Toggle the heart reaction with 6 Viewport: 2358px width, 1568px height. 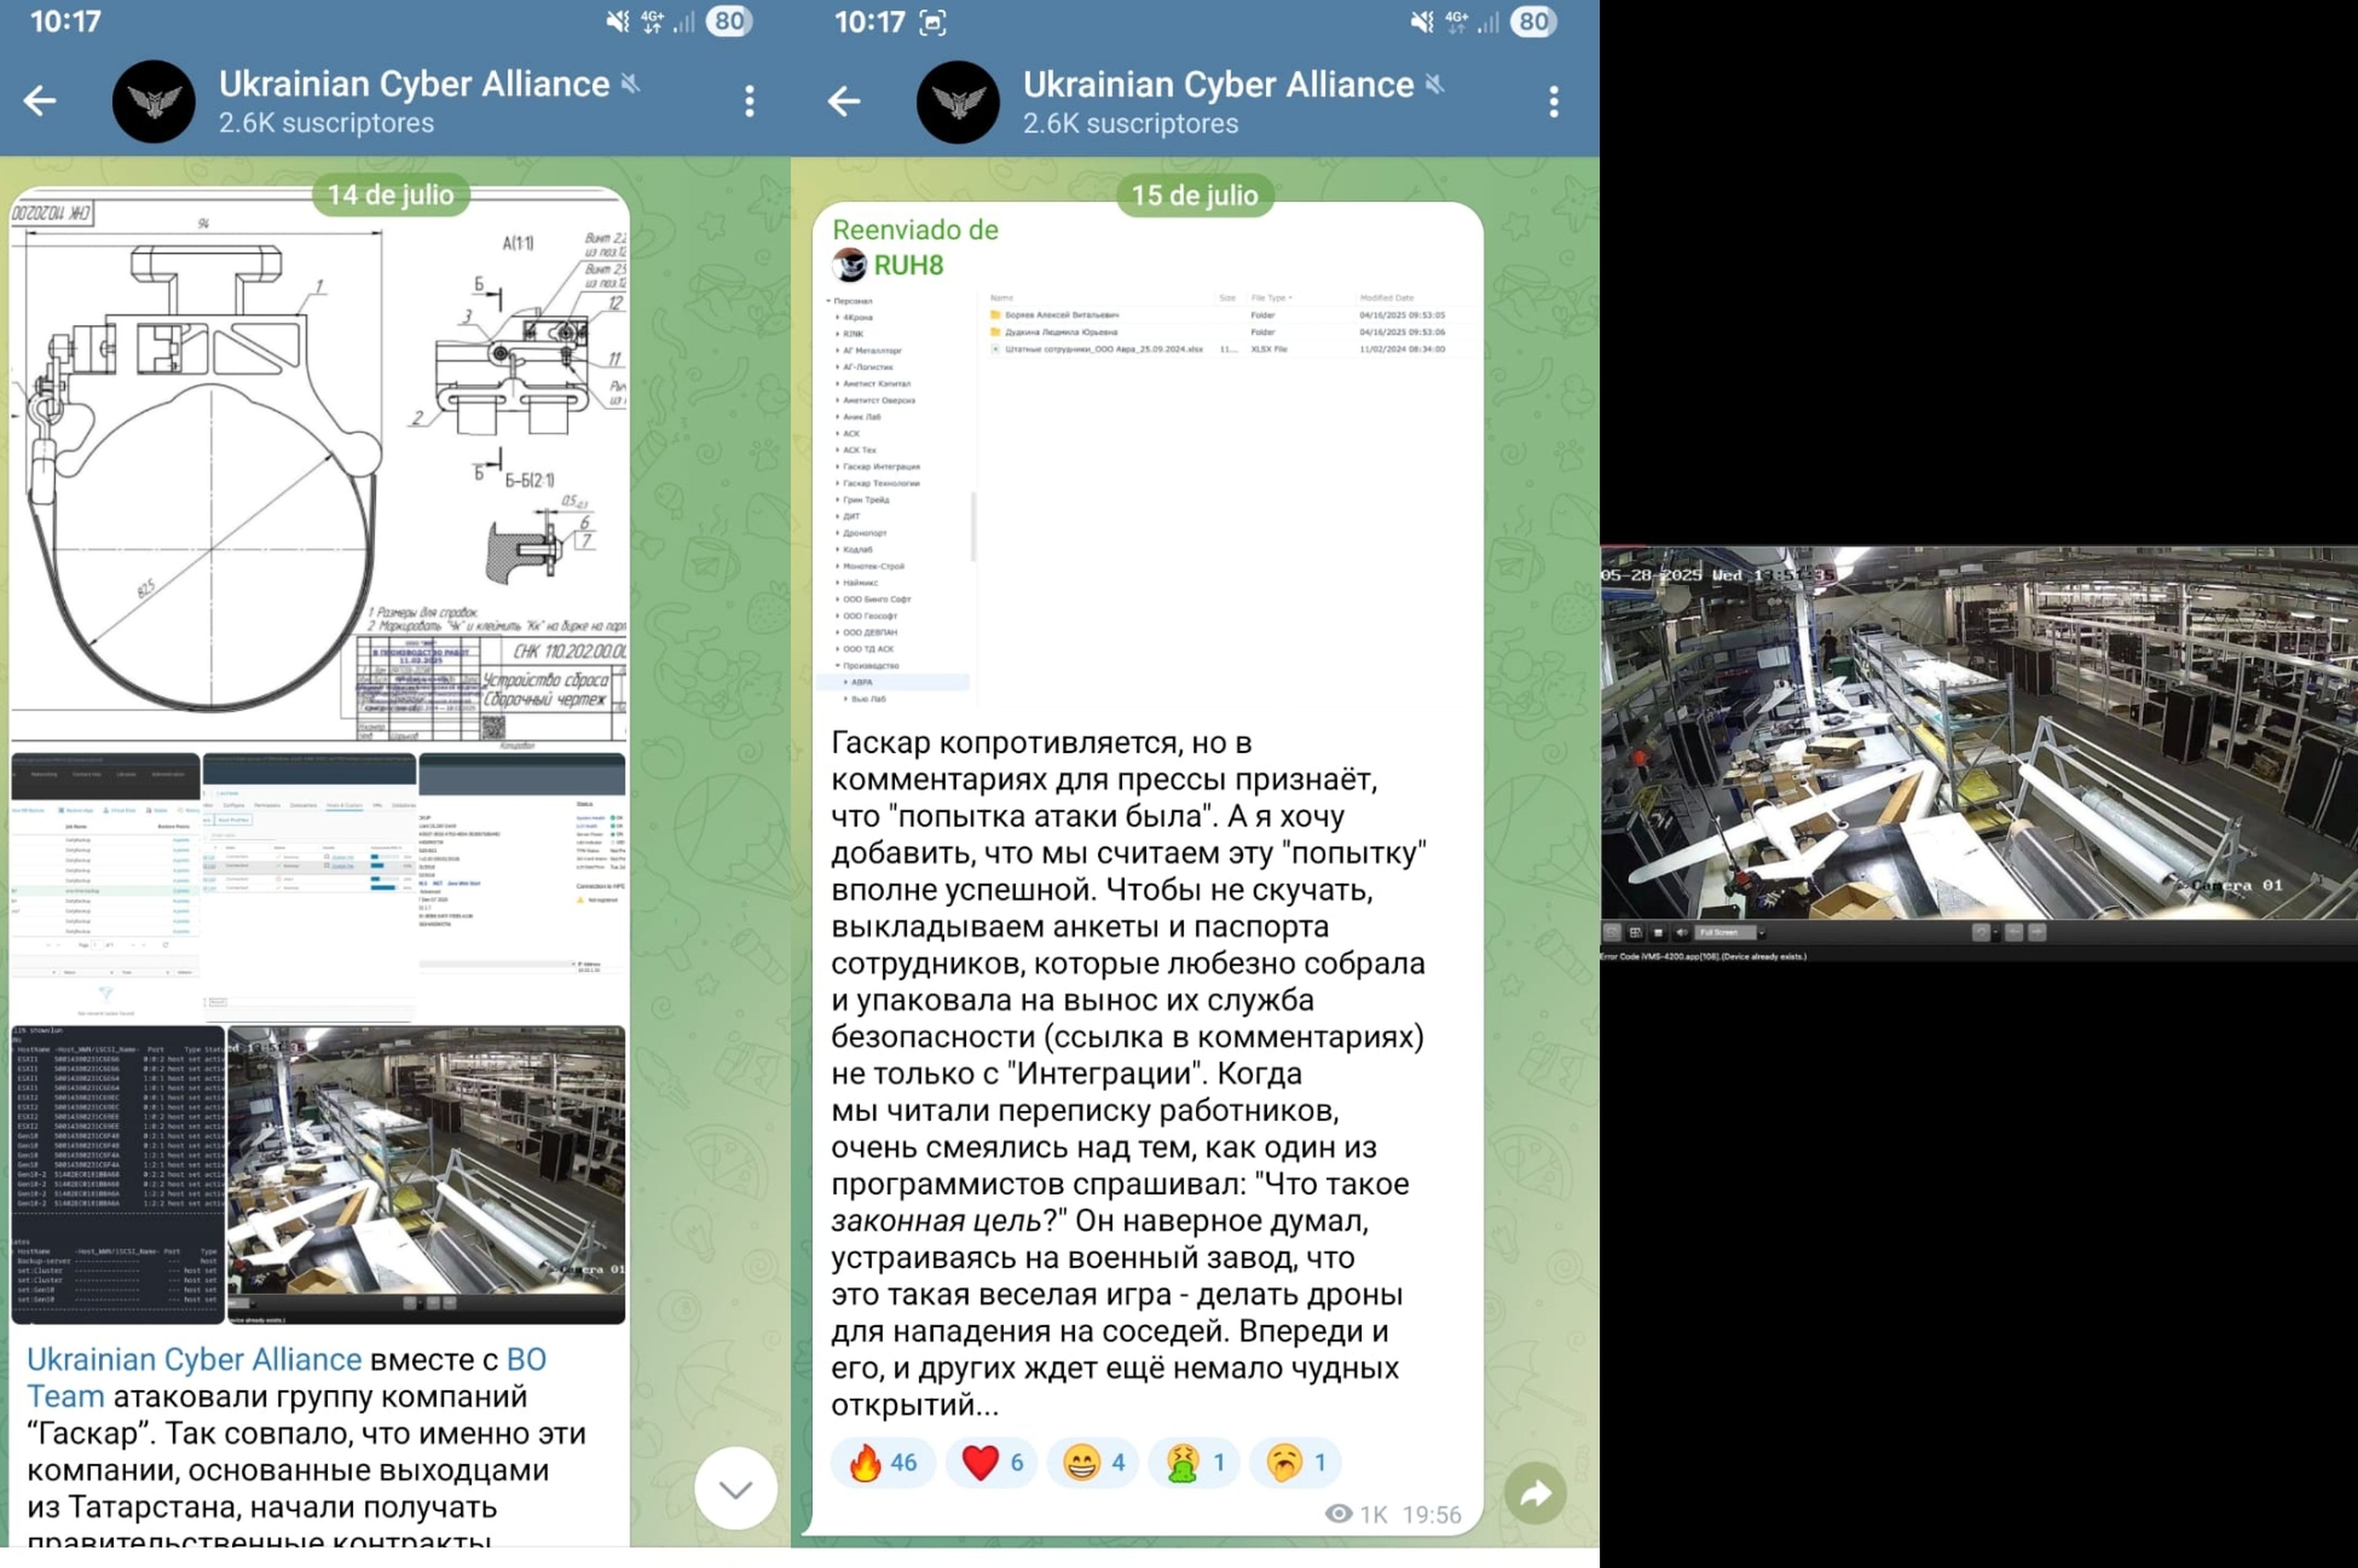(x=992, y=1463)
